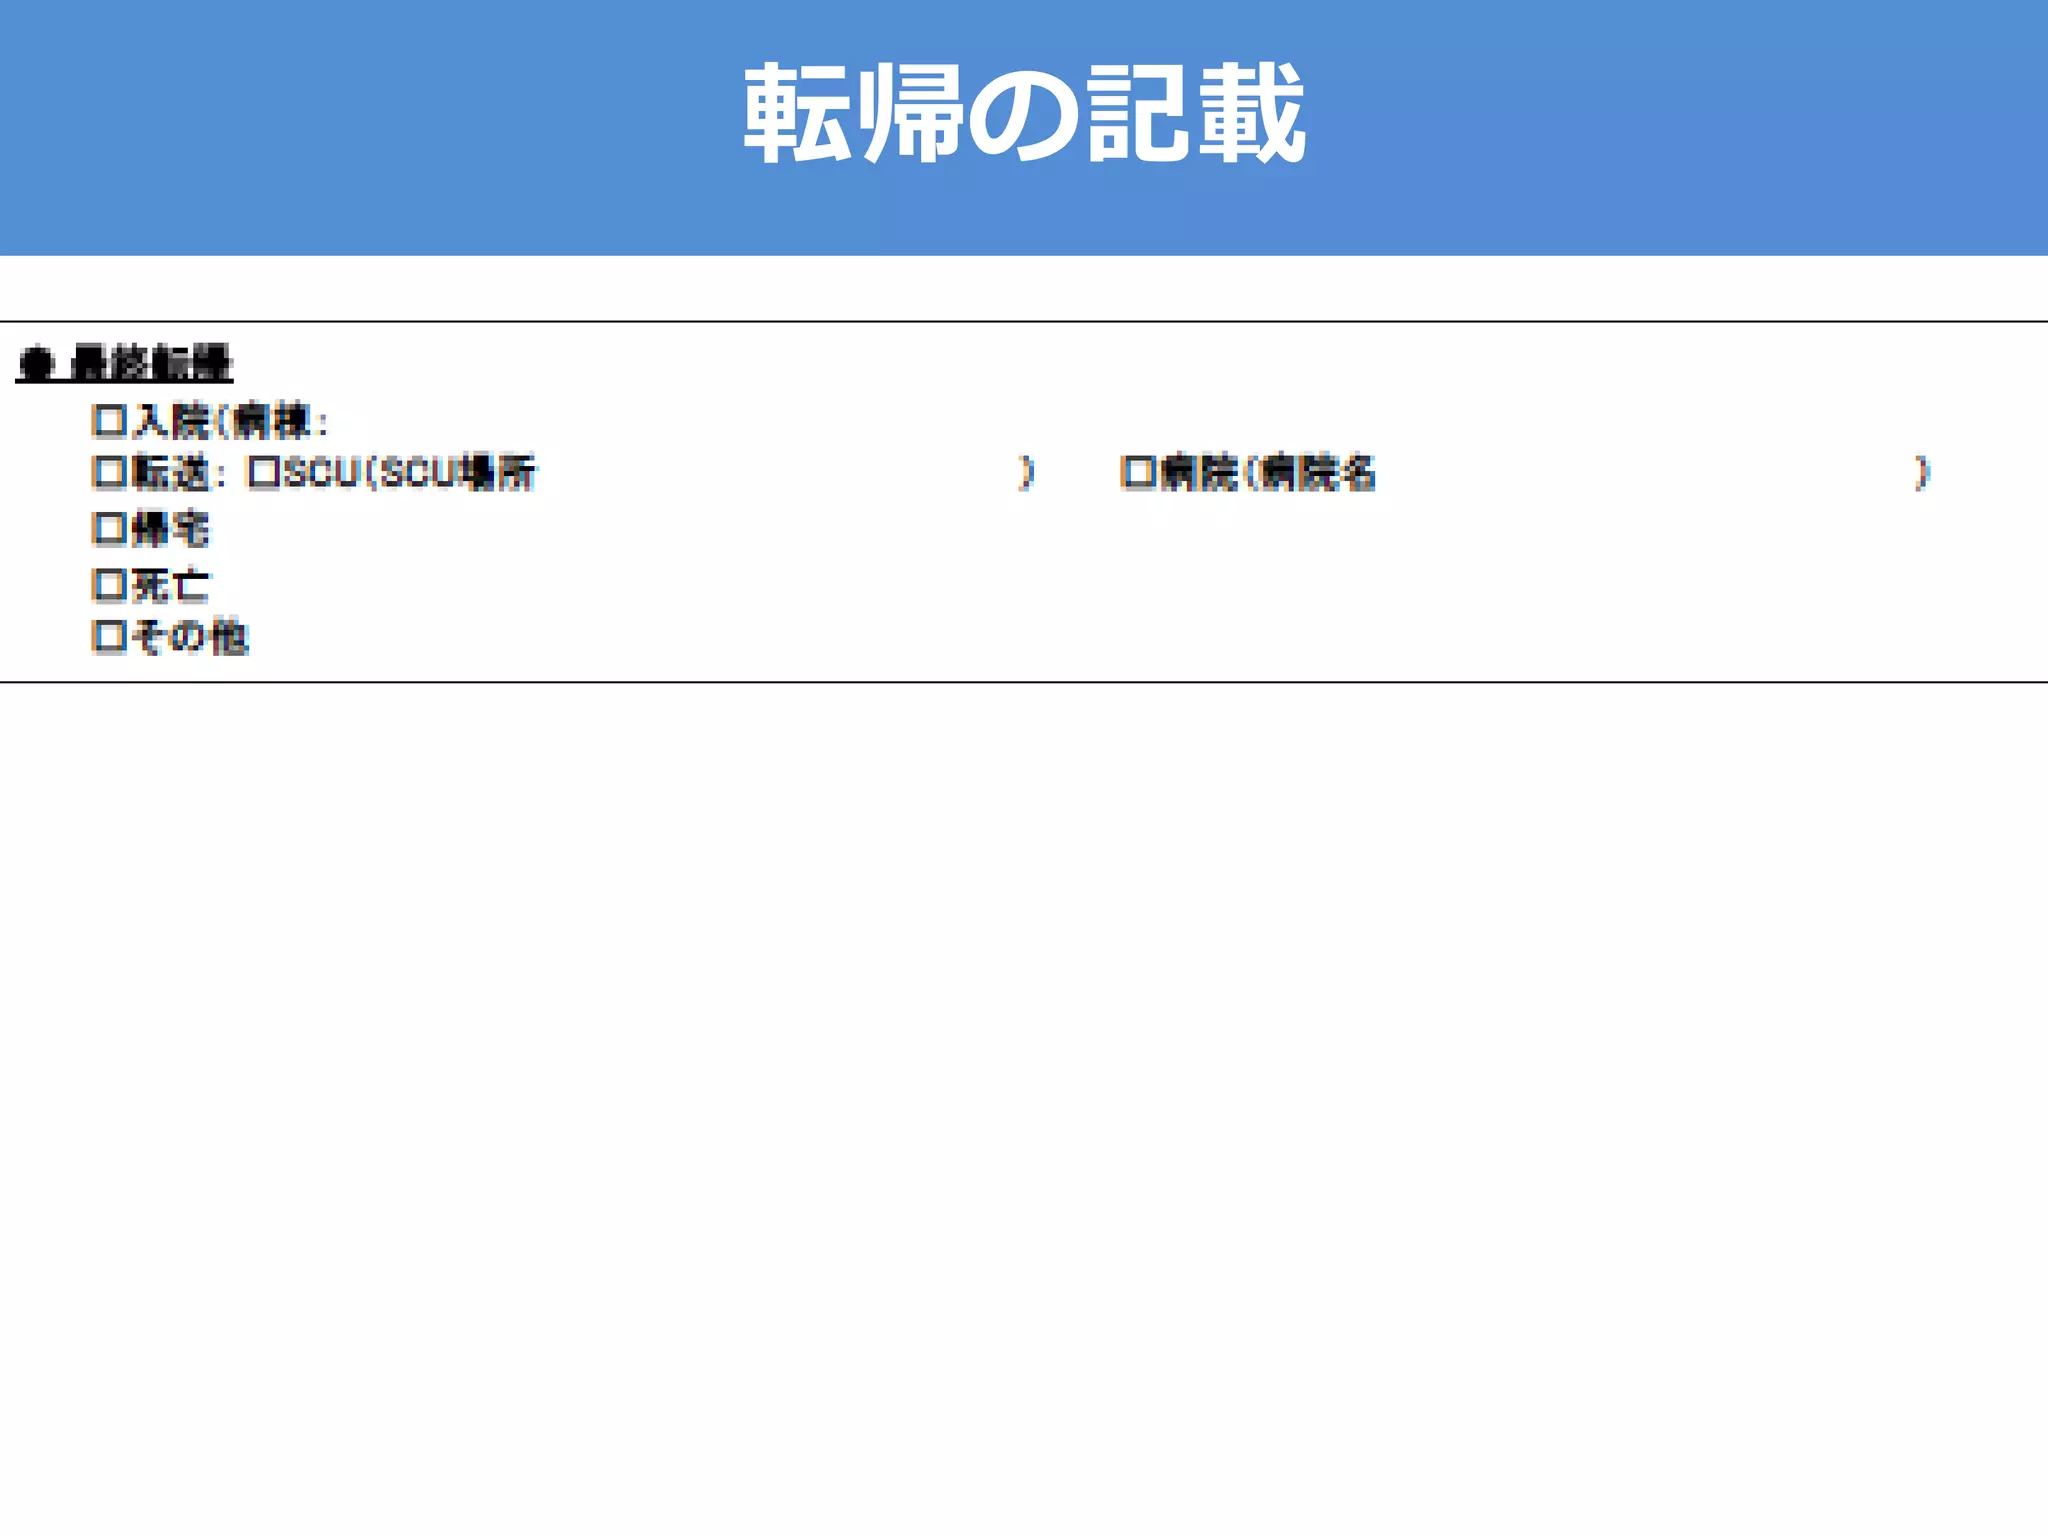2048x1536 pixels.
Task: Select the 死亡 label text
Action: pos(170,584)
